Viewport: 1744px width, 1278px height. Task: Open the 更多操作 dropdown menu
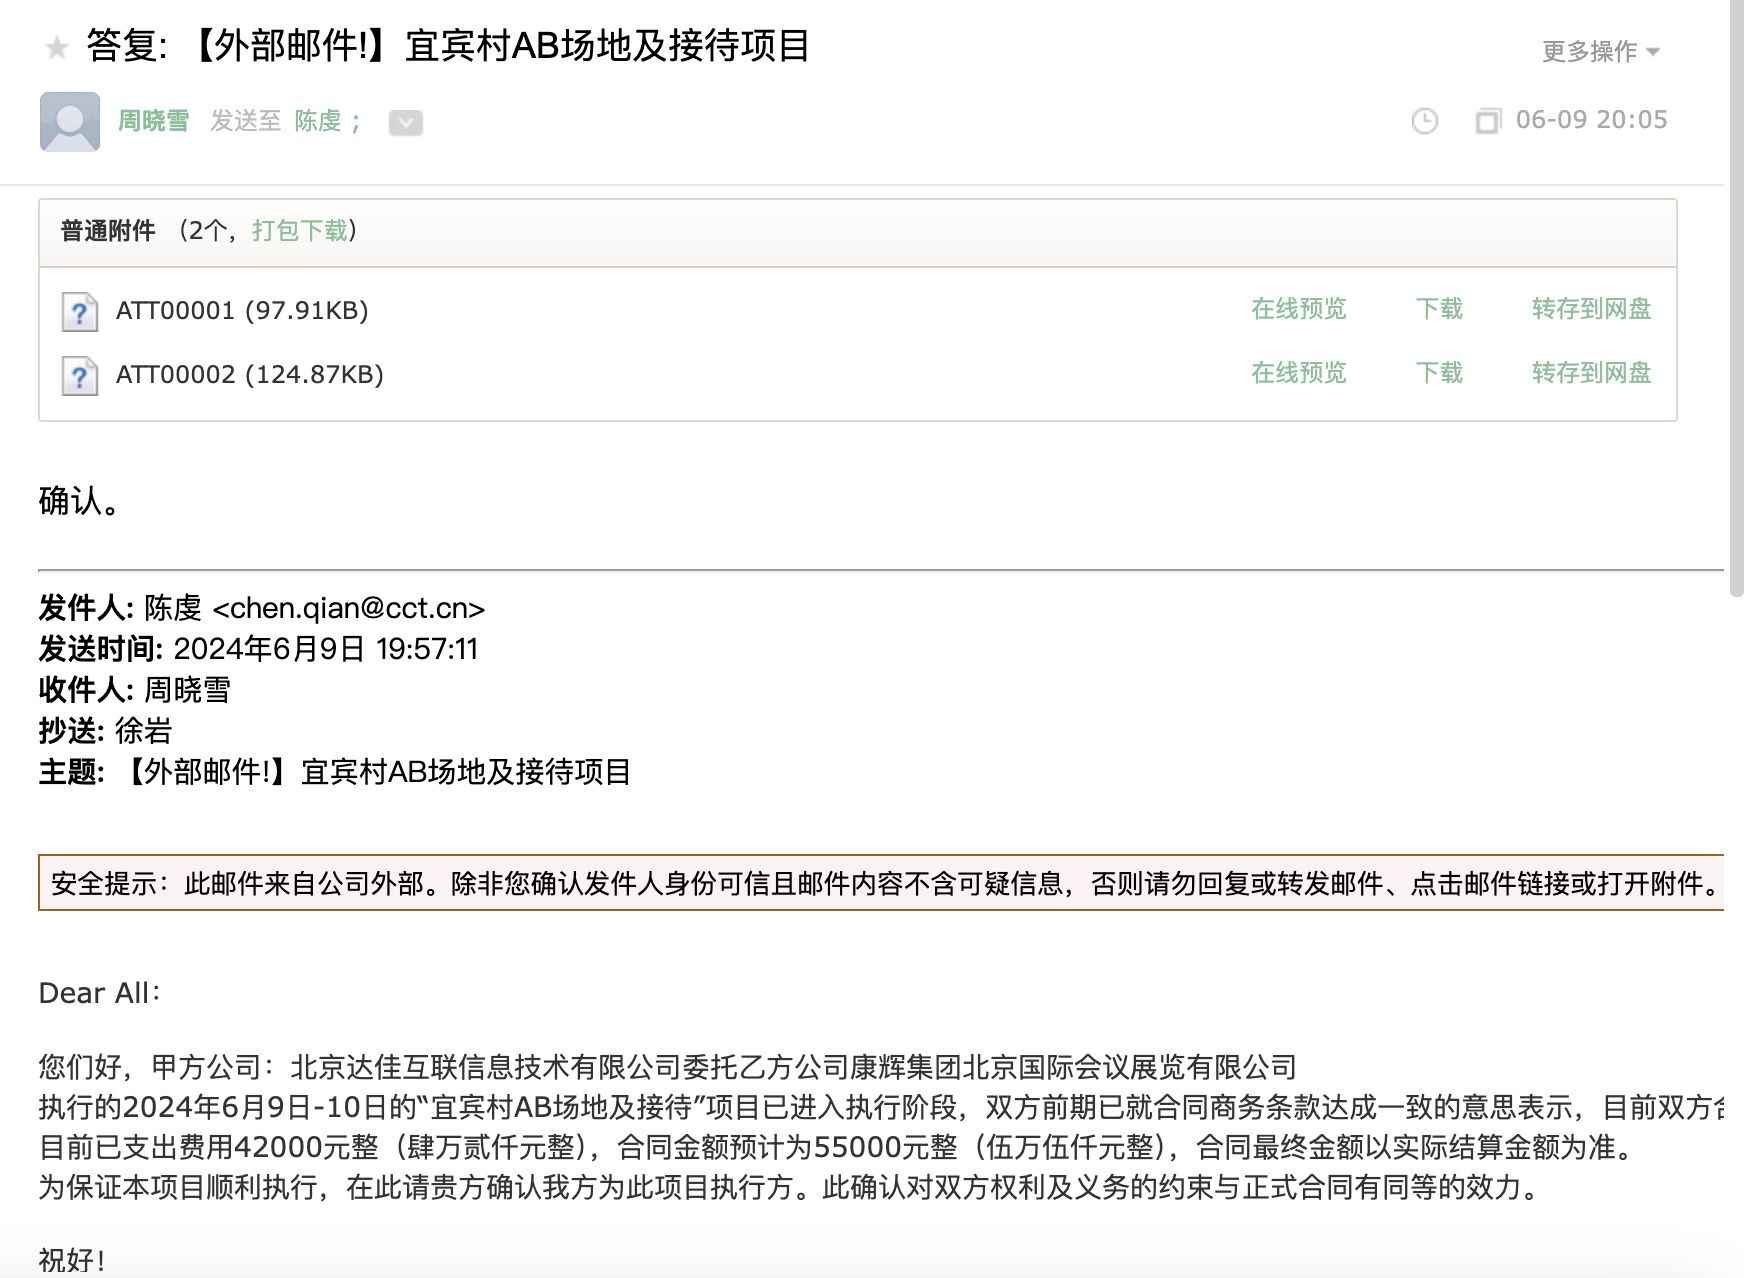tap(1600, 51)
